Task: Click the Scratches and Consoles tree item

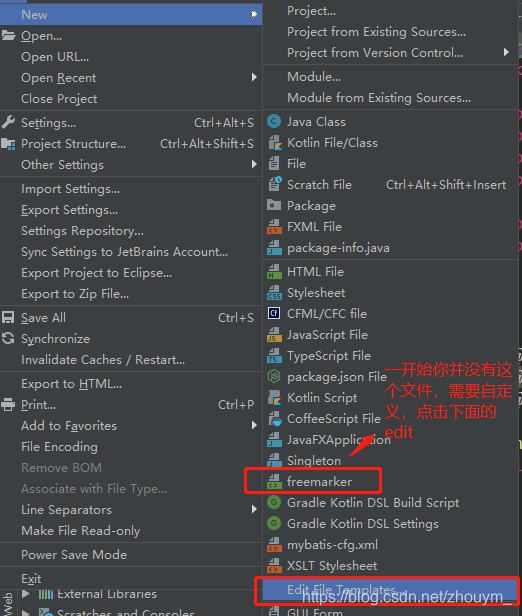Action: click(126, 612)
